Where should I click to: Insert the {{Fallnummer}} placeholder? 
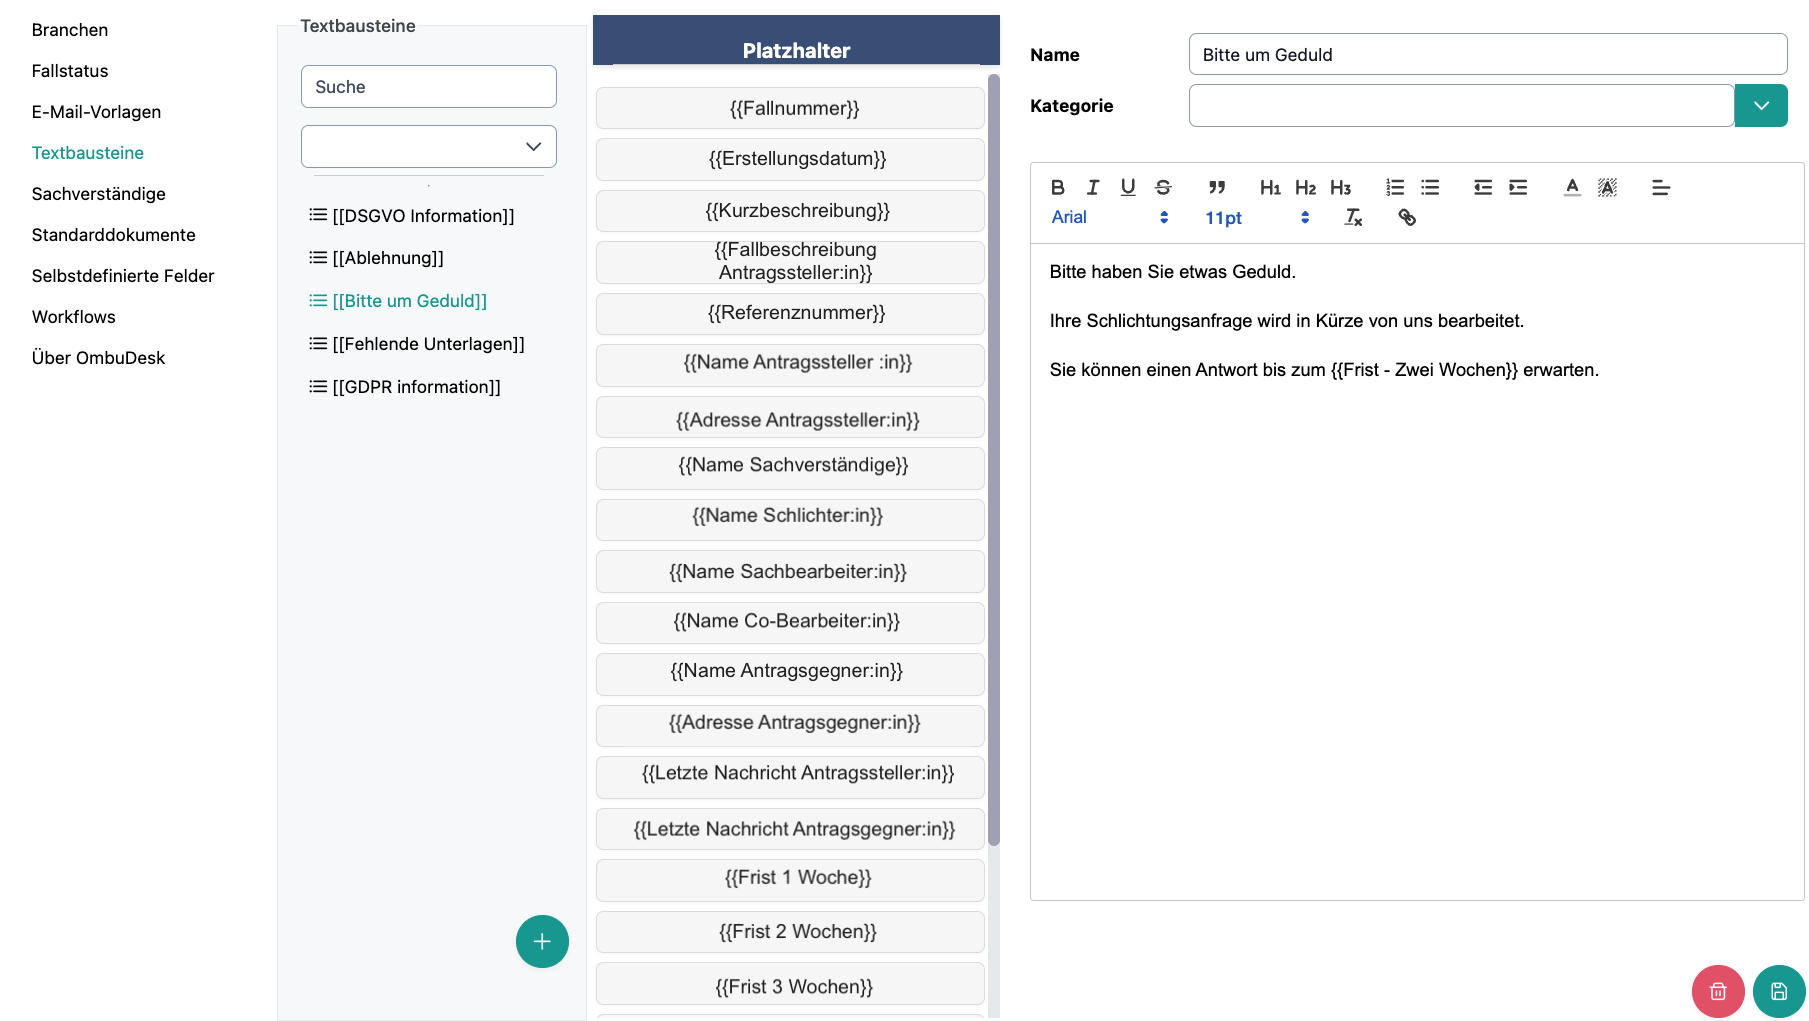pos(790,108)
